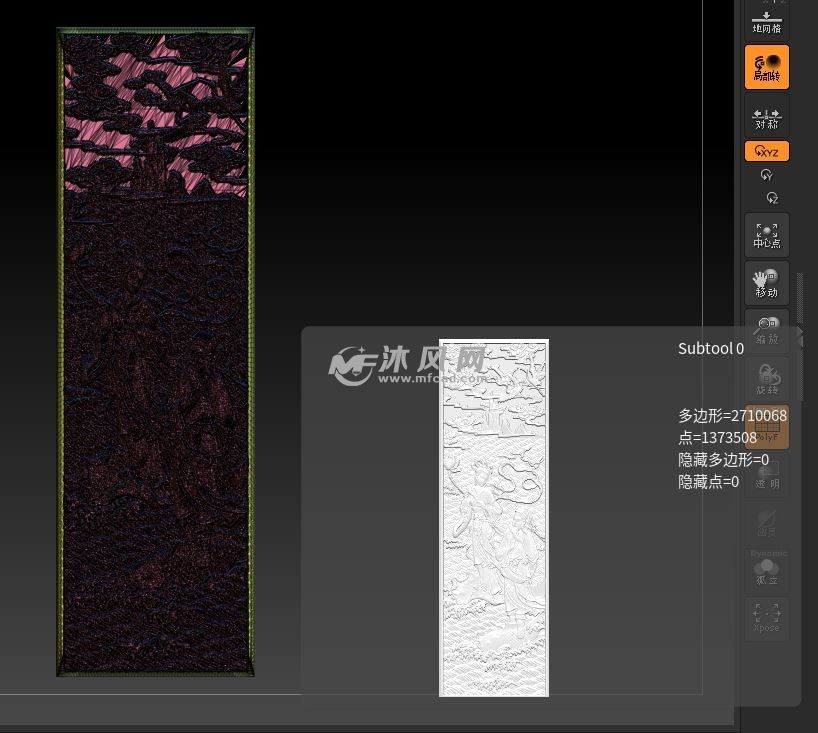This screenshot has height=733, width=818.
Task: Select the carved panel model on canvas
Action: 155,350
